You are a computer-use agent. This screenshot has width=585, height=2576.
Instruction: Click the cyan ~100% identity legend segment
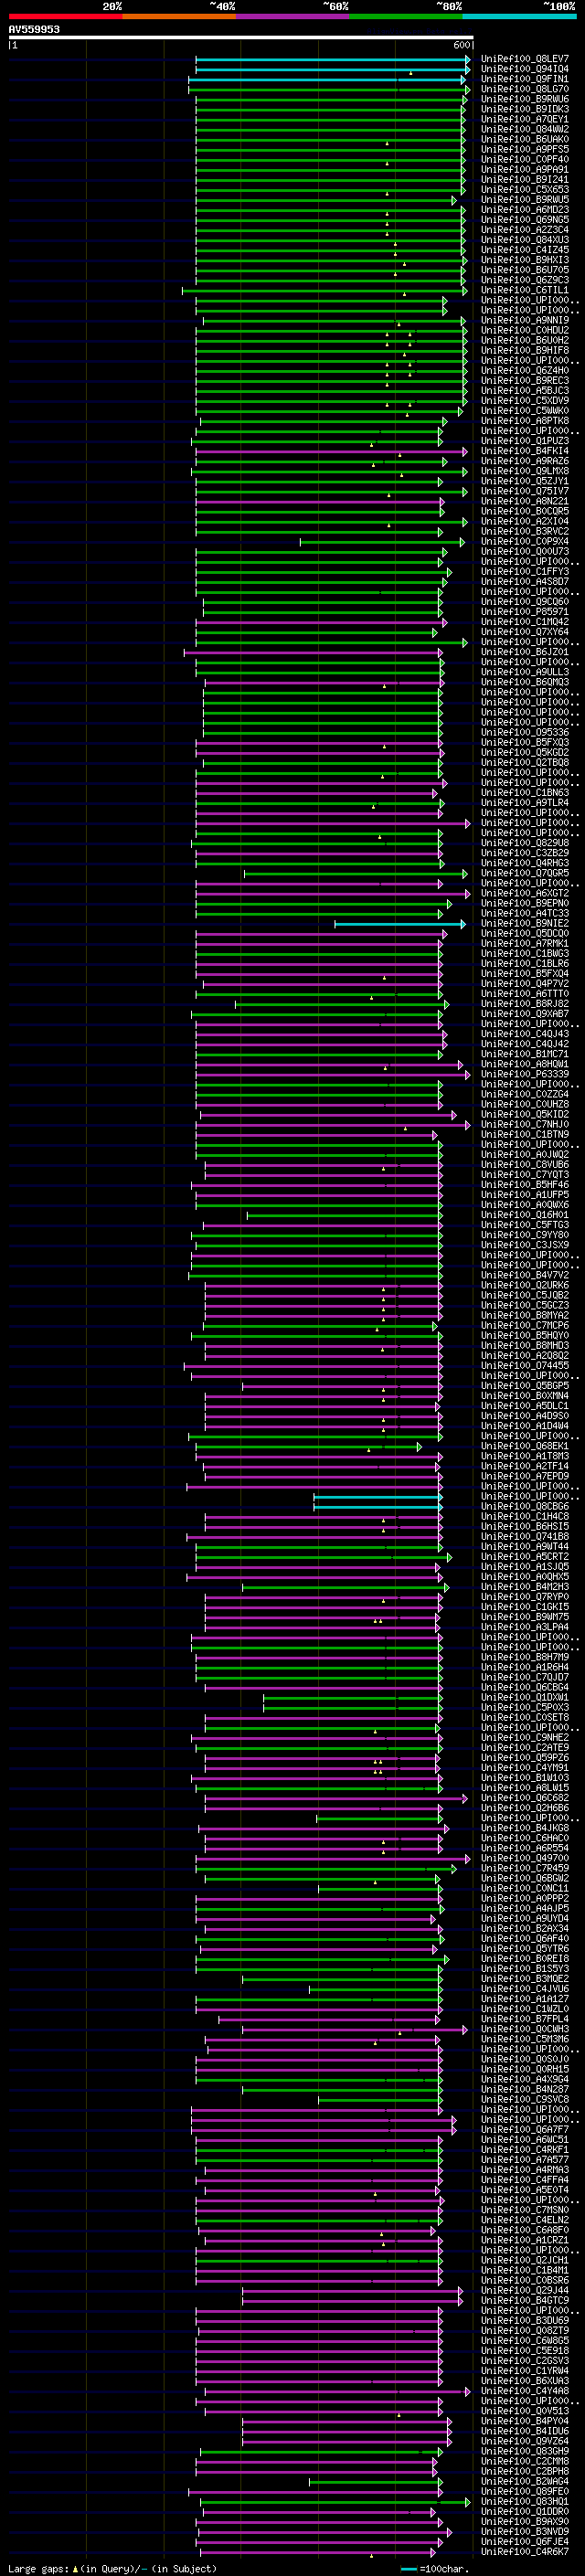[519, 16]
